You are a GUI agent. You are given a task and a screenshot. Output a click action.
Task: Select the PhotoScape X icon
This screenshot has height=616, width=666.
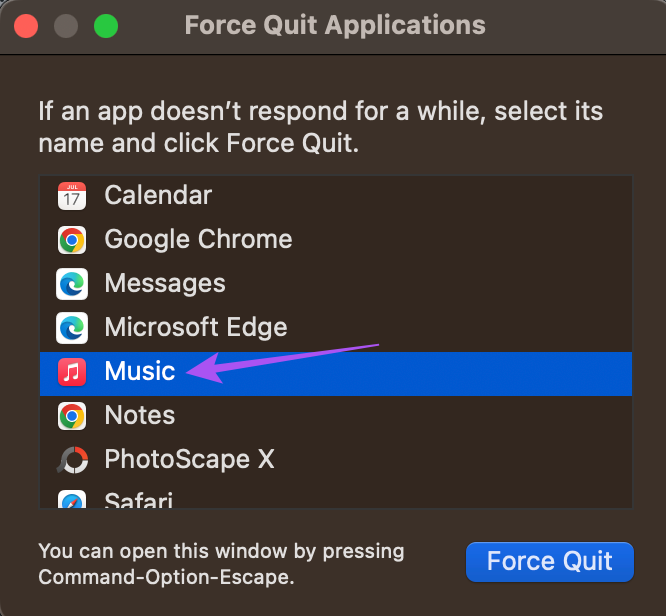coord(72,460)
